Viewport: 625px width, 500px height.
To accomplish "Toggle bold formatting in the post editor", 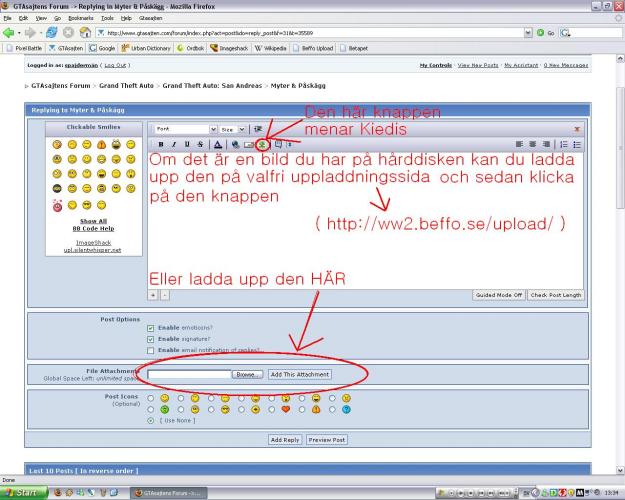I will tap(161, 145).
